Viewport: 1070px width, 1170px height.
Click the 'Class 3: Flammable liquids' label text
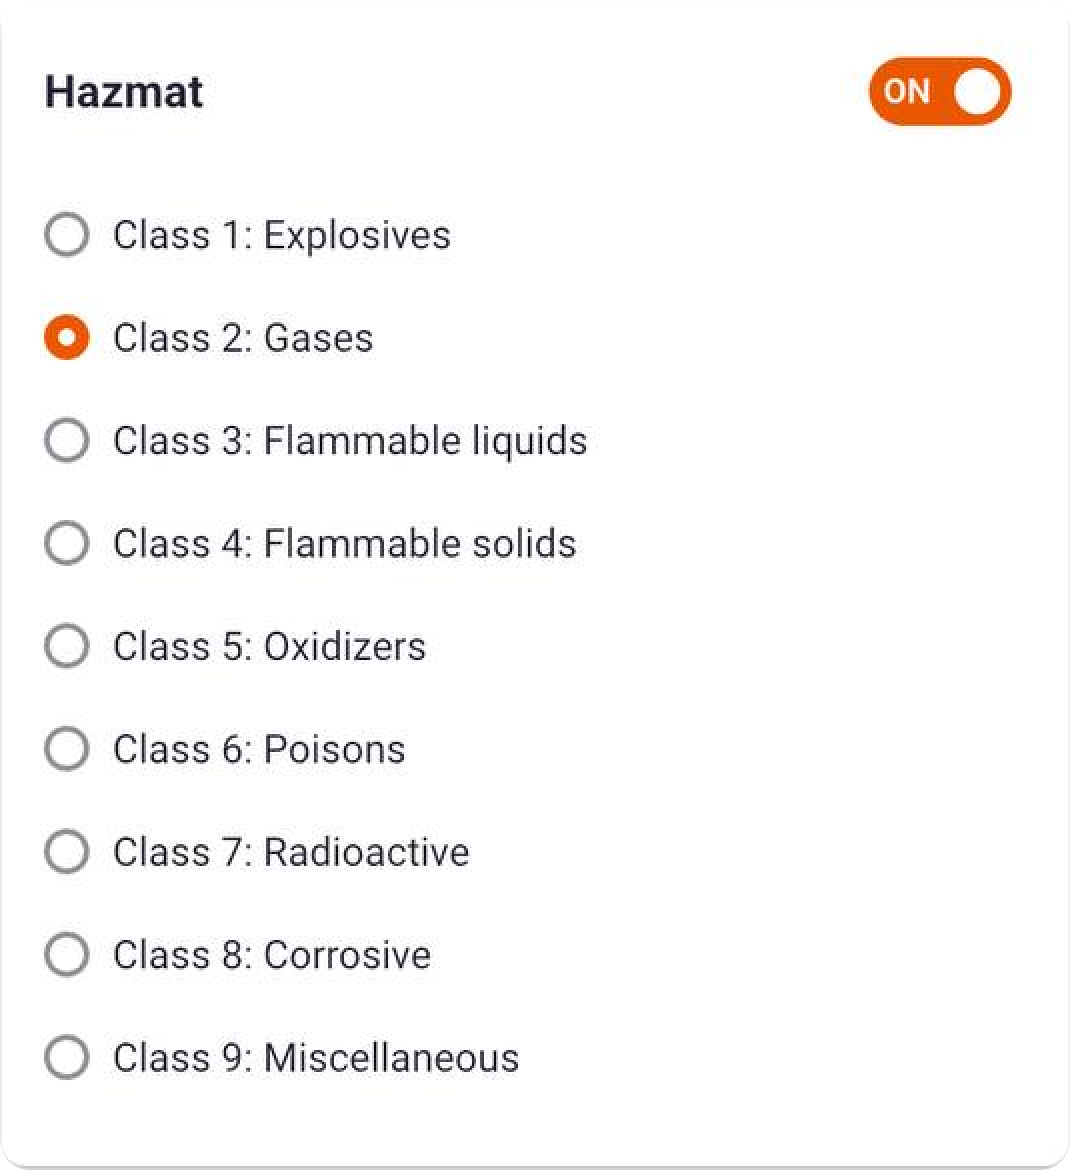(350, 441)
